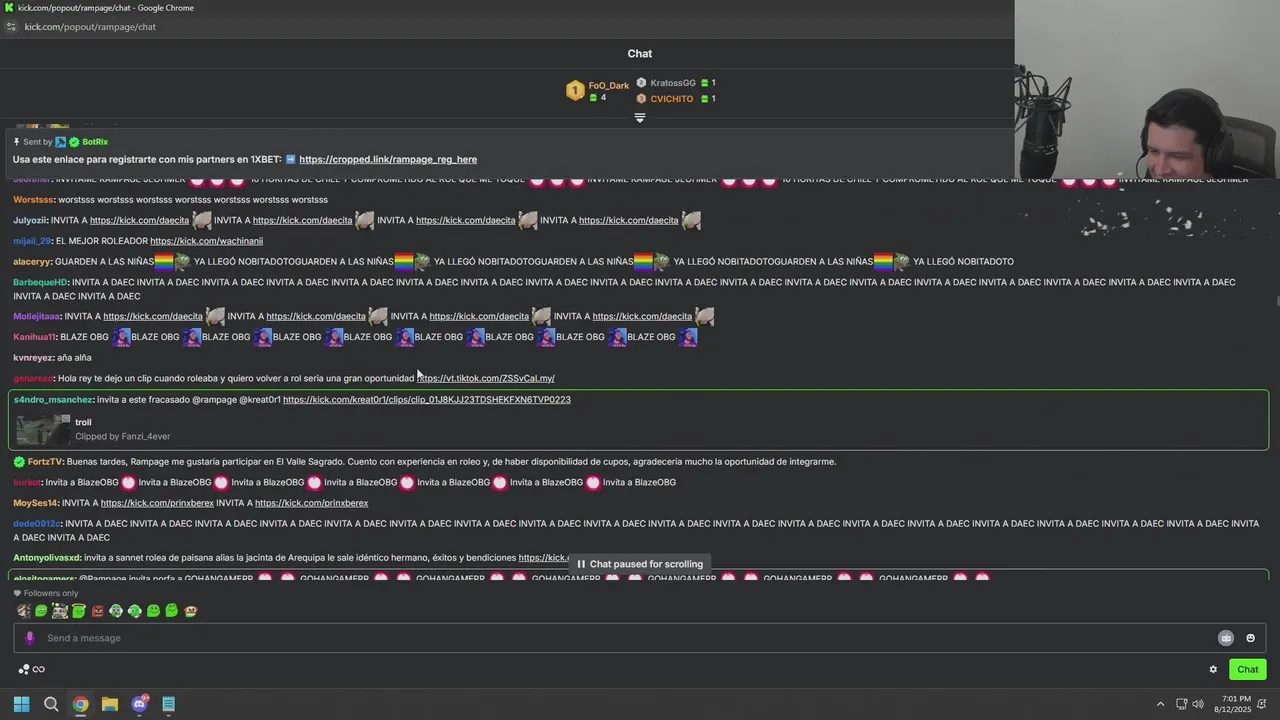Click Mollejitaaa username
Image resolution: width=1280 pixels, height=720 pixels.
(x=36, y=316)
